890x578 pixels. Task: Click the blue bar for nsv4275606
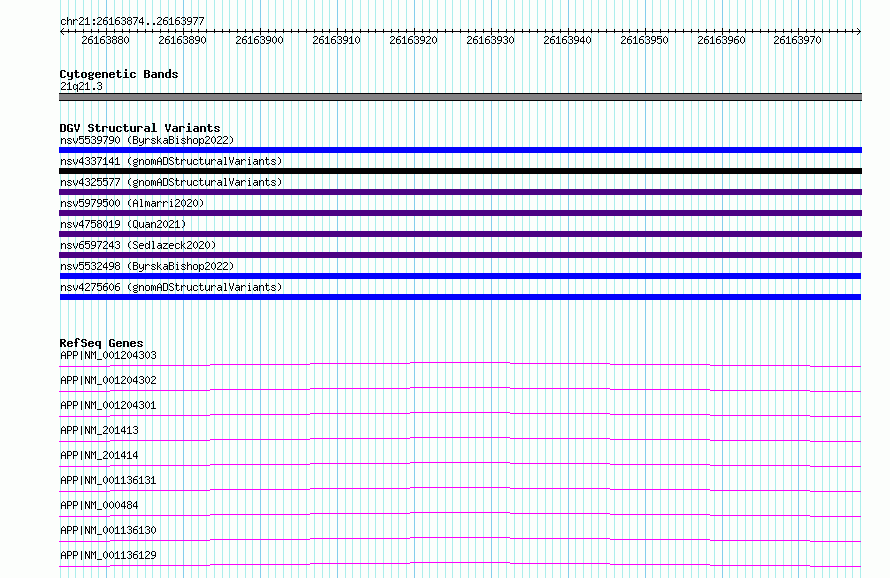460,297
